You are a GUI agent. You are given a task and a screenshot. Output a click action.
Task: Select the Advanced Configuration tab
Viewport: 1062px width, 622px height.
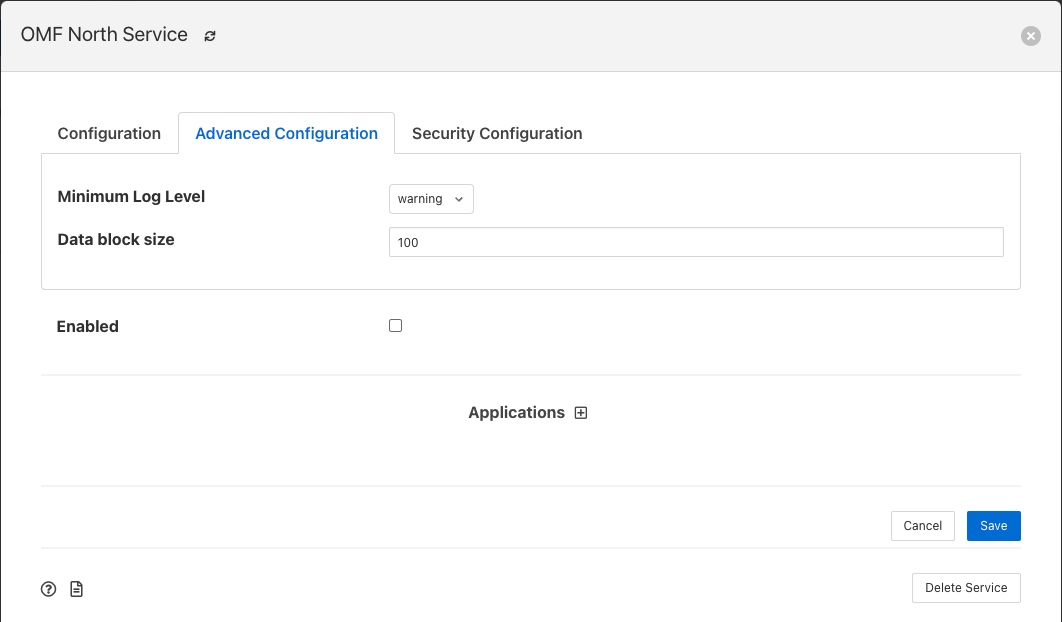click(x=286, y=133)
